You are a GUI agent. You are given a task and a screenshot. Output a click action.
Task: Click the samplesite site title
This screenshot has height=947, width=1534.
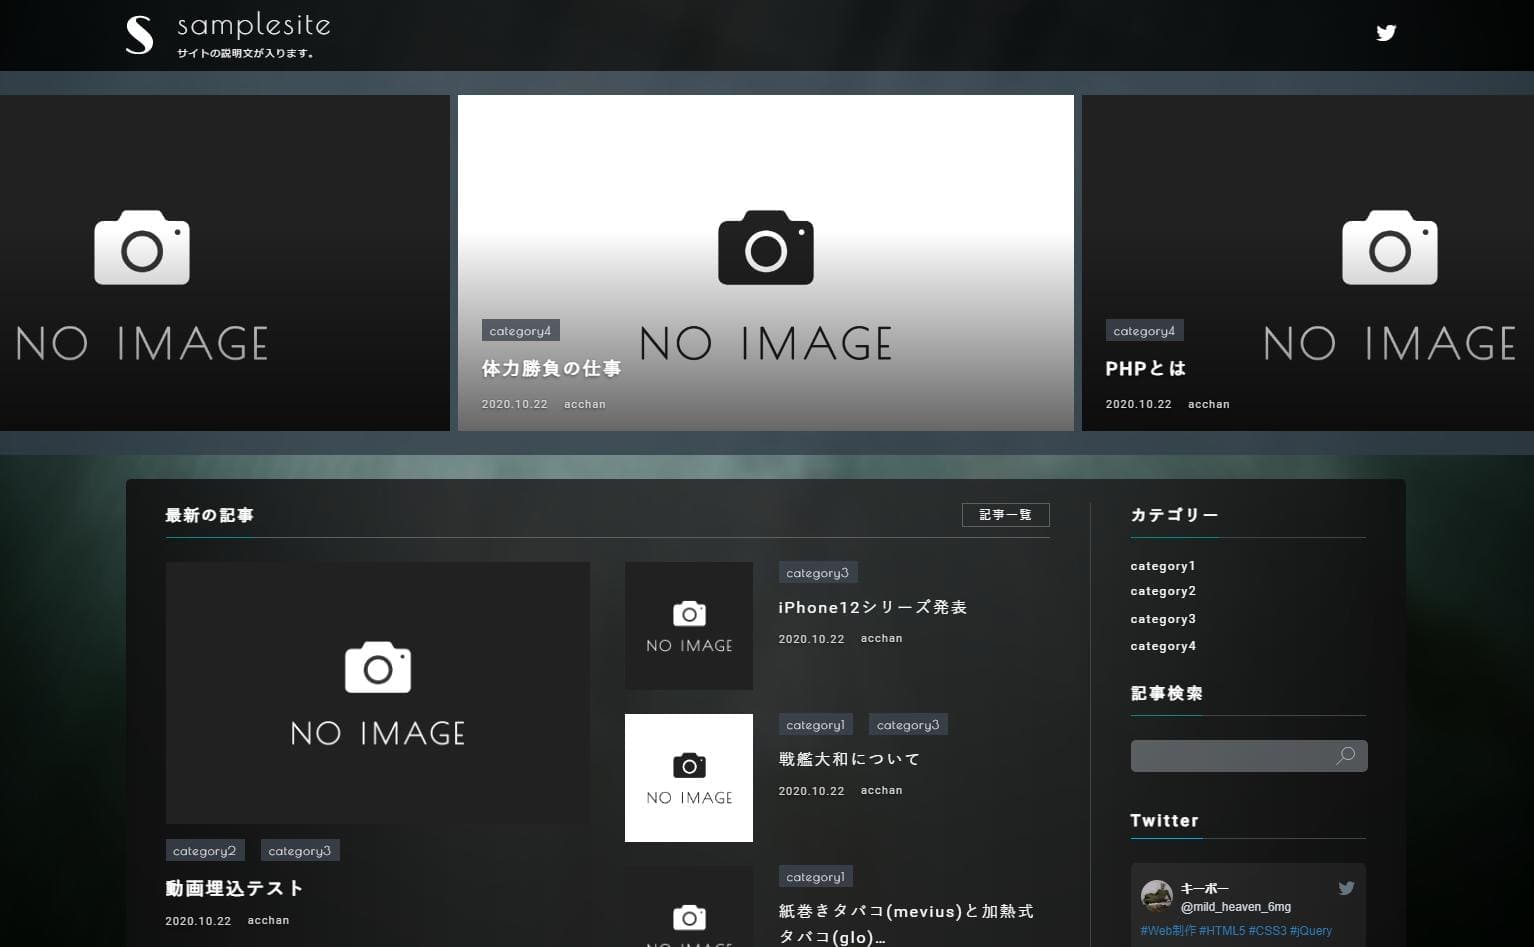point(254,26)
